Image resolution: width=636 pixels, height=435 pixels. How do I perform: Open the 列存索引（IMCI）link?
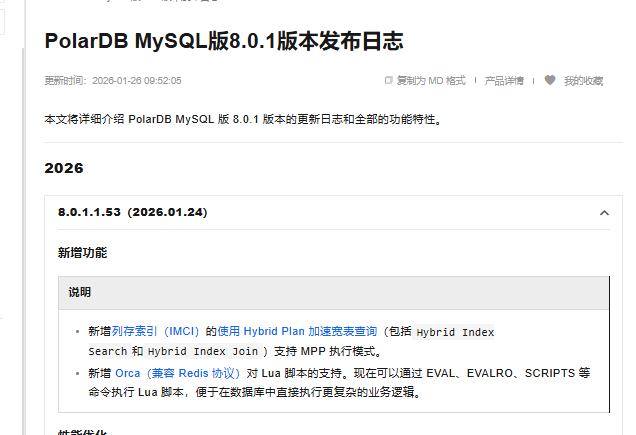[x=155, y=331]
